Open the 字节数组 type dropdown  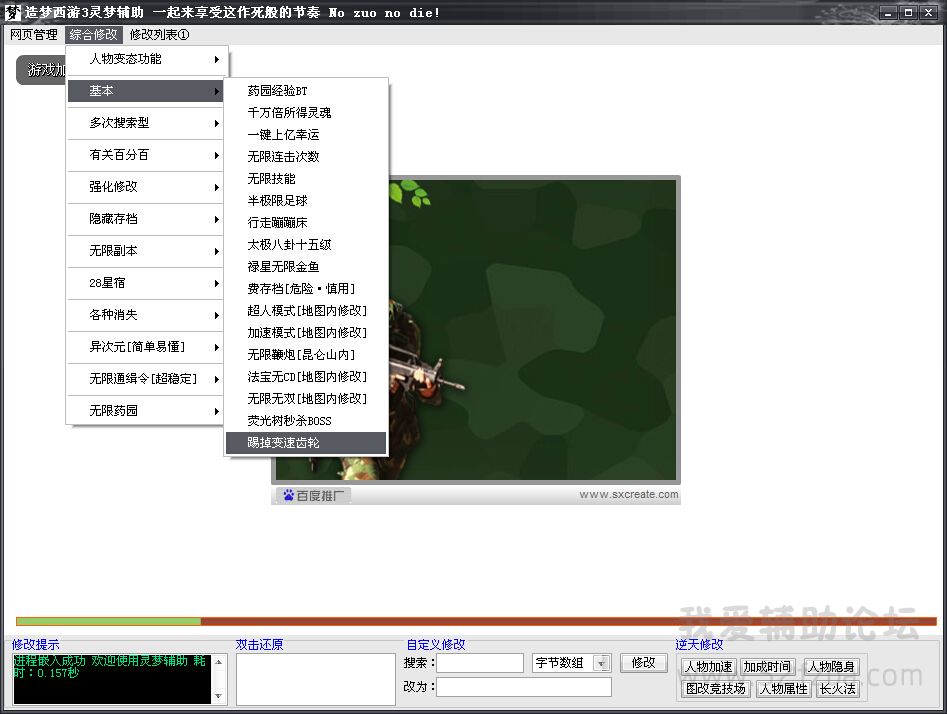[601, 663]
